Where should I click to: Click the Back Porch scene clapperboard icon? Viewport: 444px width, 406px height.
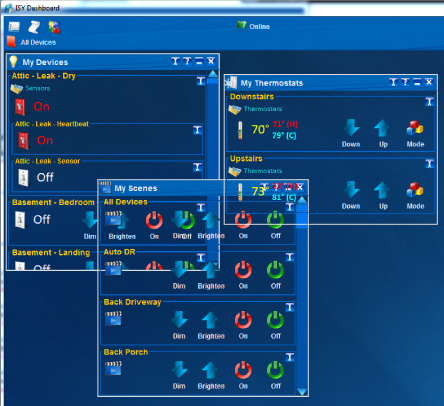pyautogui.click(x=113, y=369)
